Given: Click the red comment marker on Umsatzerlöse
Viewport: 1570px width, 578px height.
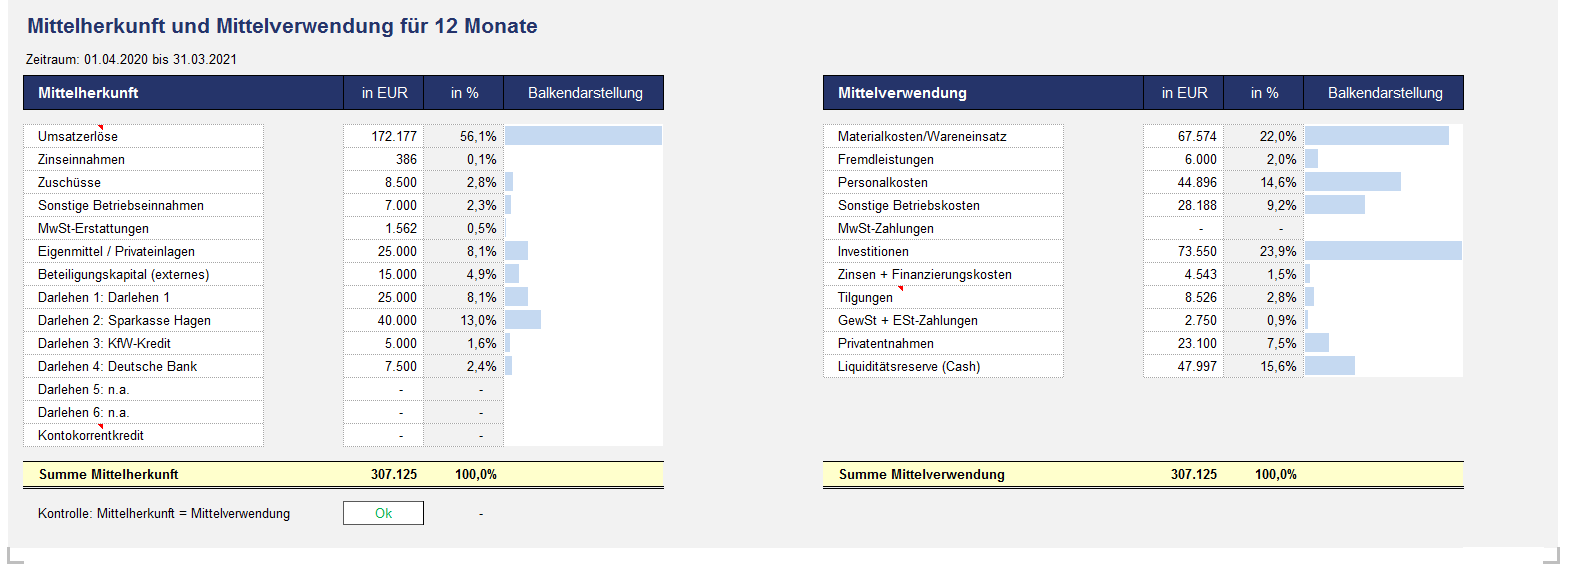Looking at the screenshot, I should tap(100, 127).
